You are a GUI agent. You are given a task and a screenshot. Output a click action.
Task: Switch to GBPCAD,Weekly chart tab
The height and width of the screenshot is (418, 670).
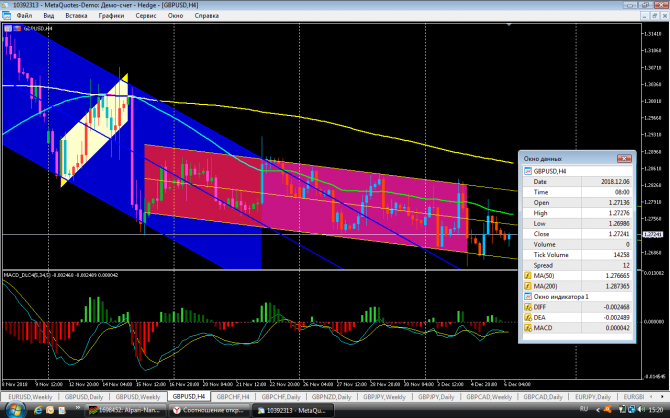pos(489,397)
